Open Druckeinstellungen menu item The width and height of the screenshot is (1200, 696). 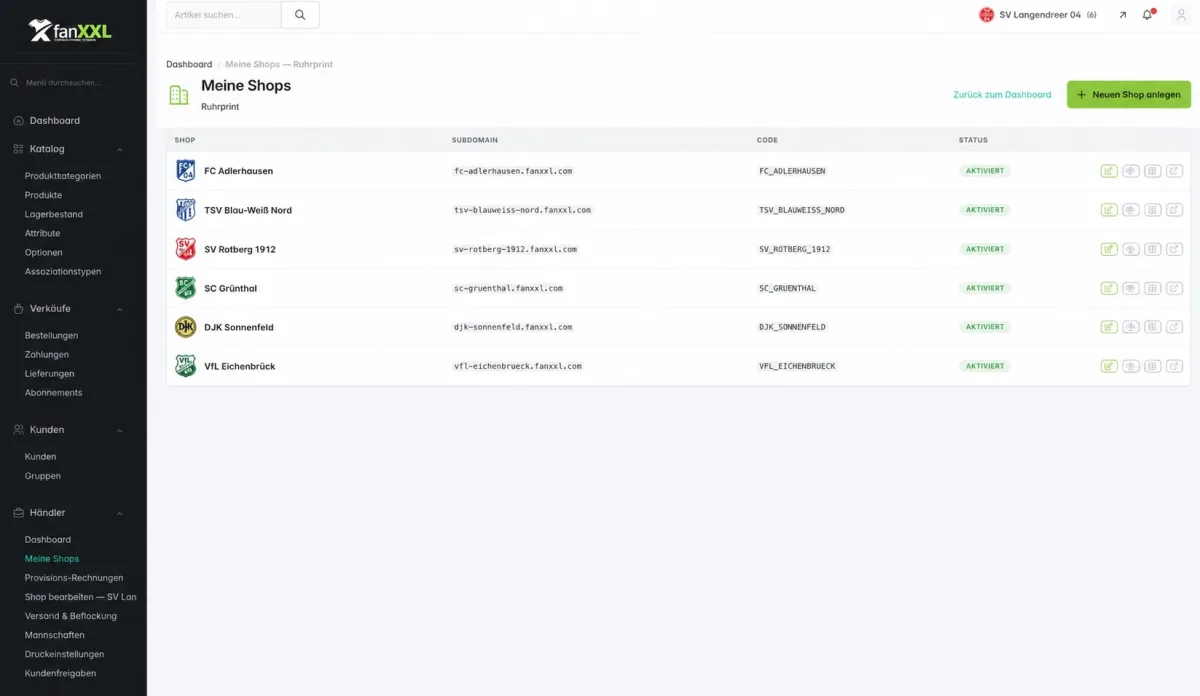[x=64, y=654]
